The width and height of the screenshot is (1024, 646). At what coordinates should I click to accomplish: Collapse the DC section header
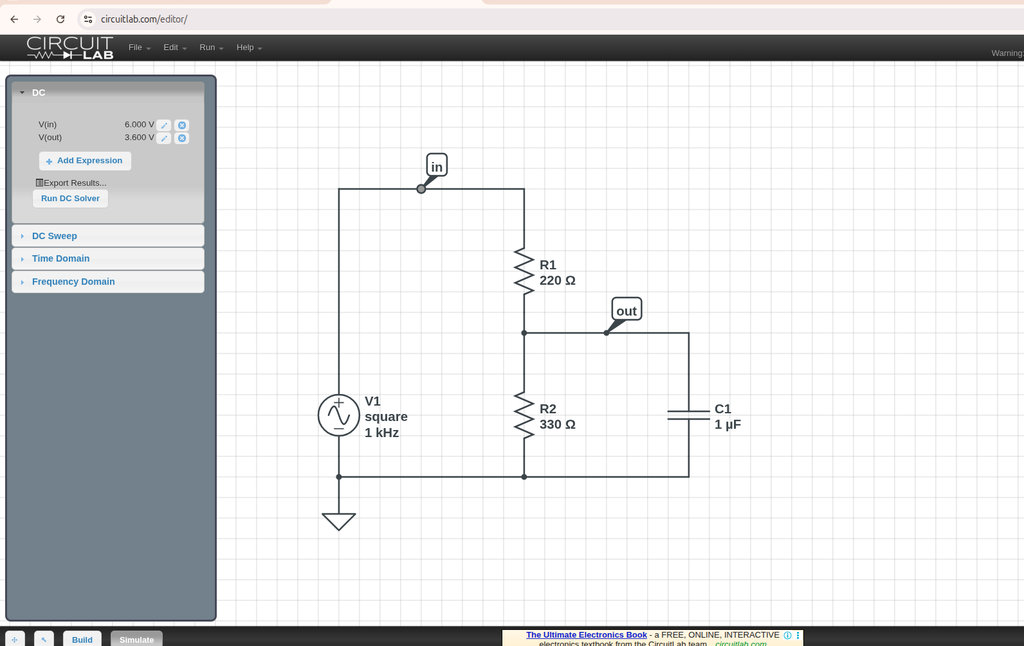(x=108, y=93)
